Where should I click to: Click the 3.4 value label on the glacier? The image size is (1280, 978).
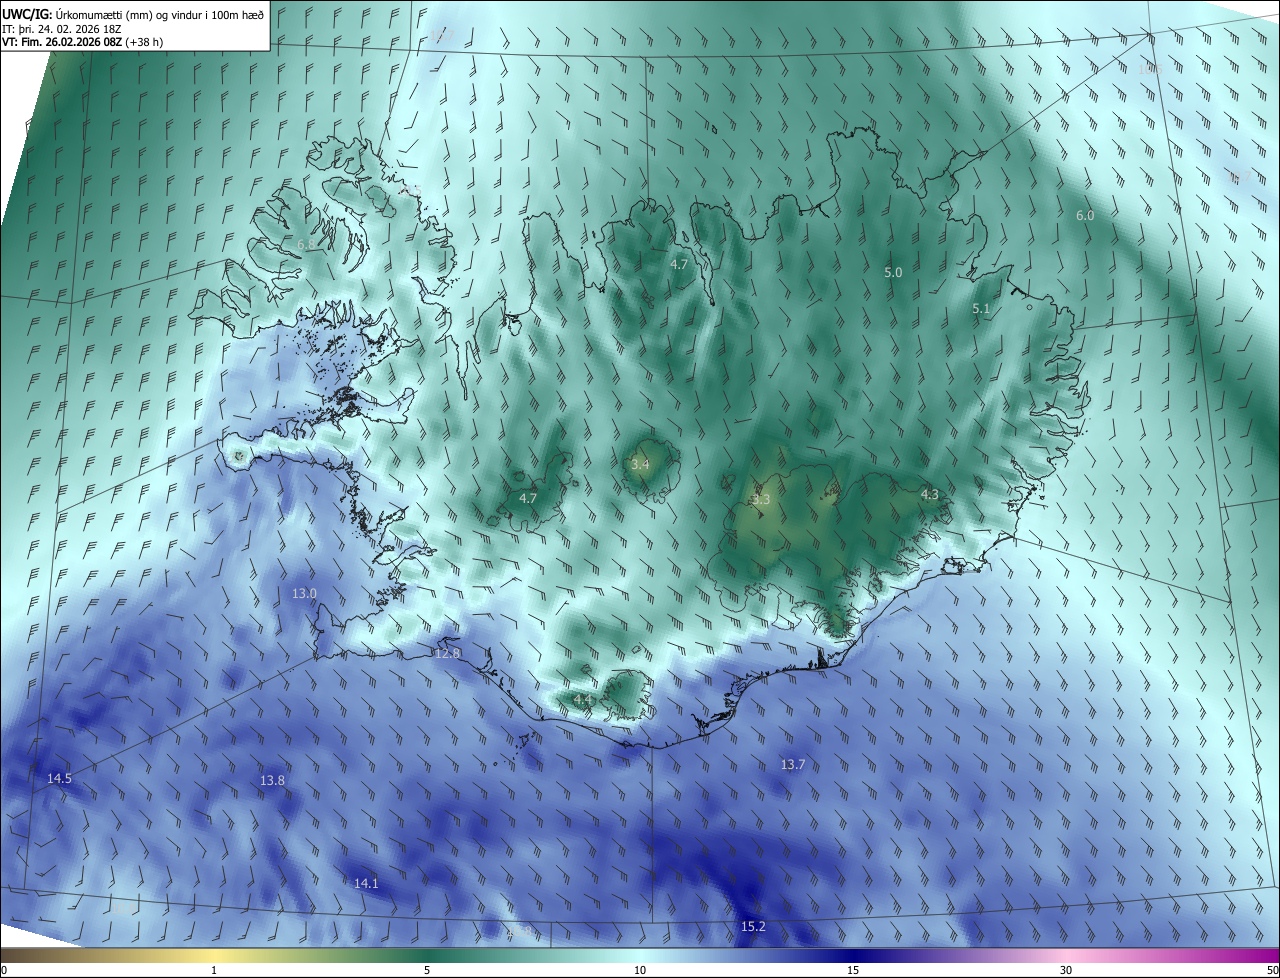640,465
